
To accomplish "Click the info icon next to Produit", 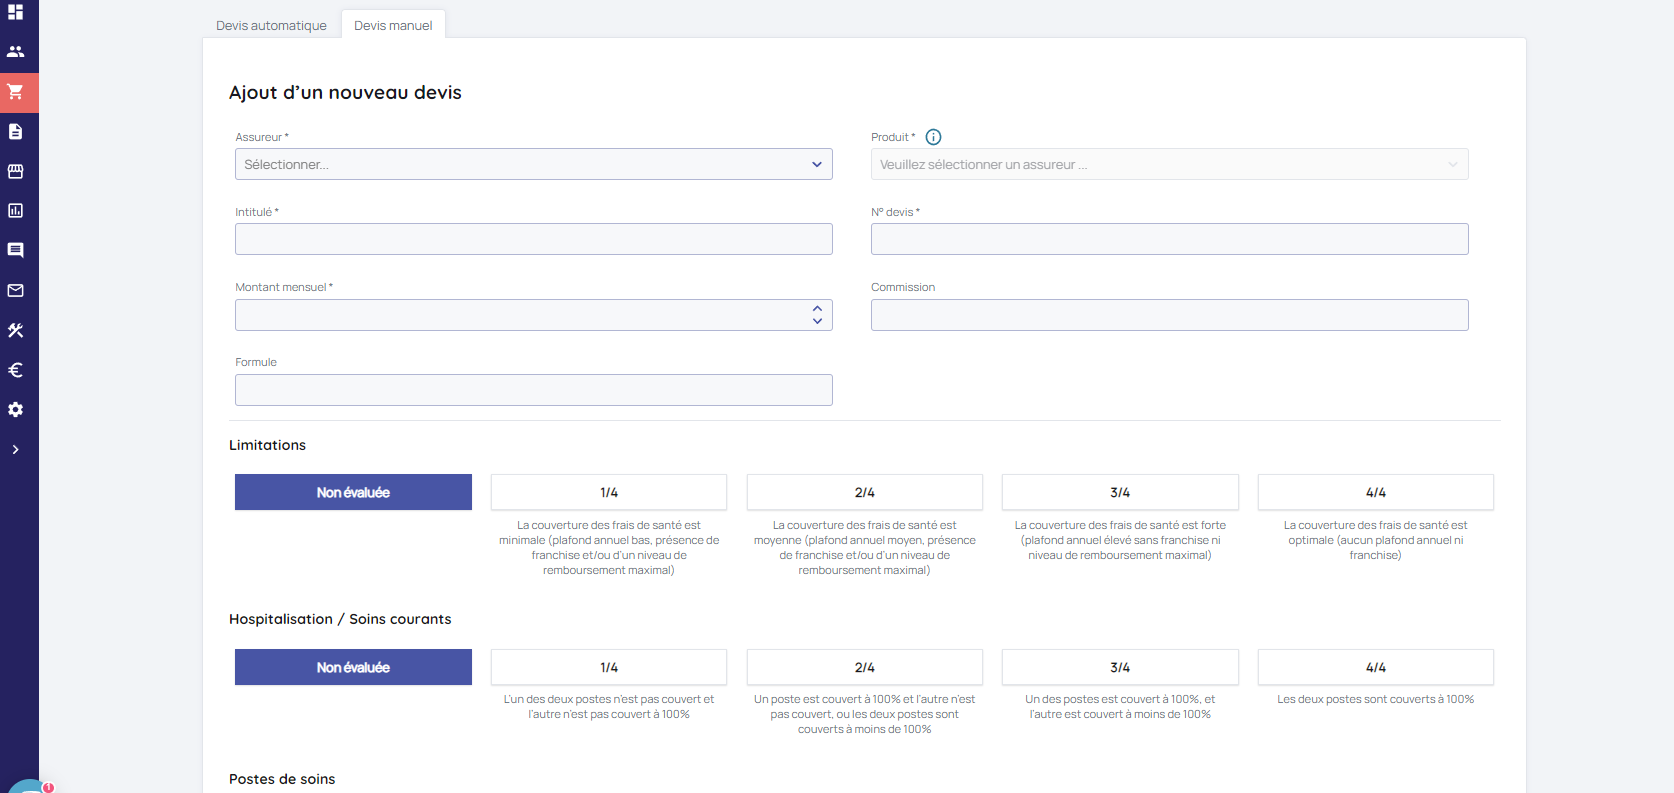I will tap(933, 137).
